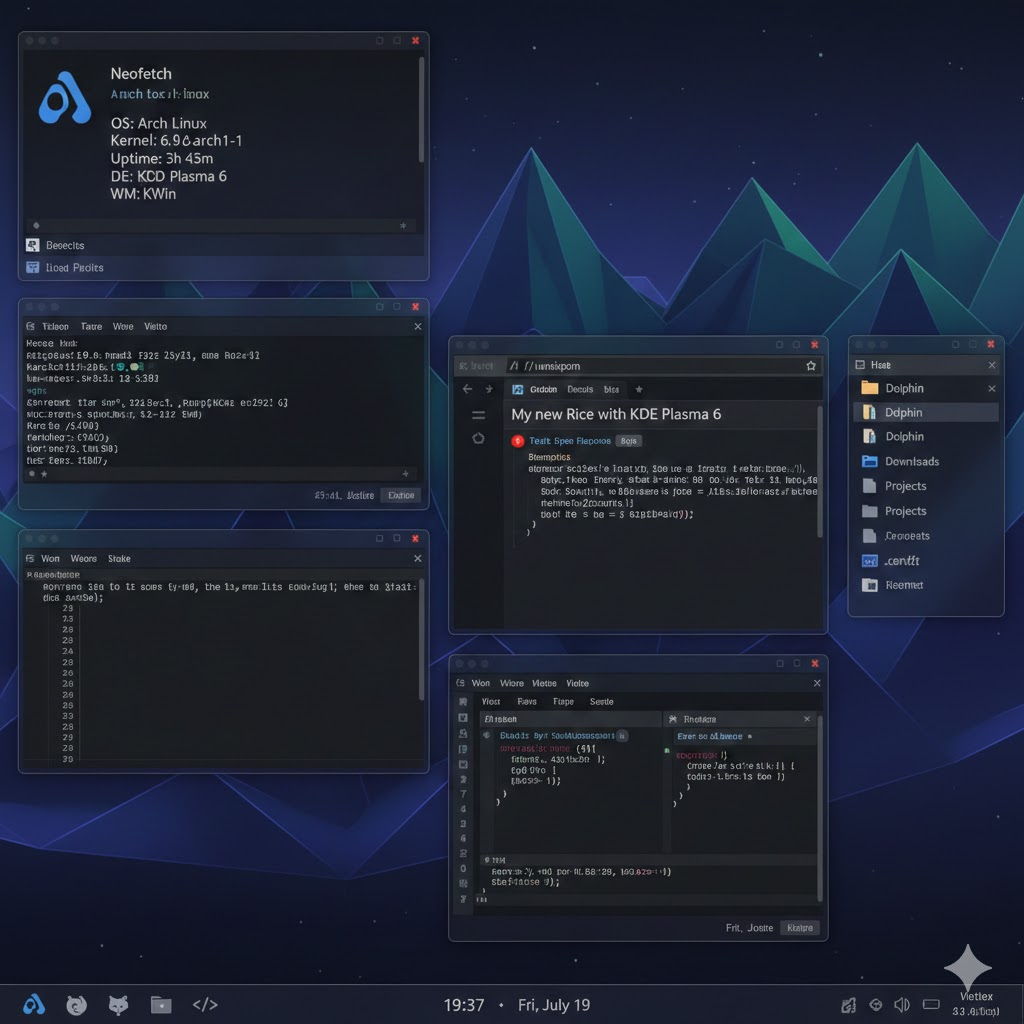Select the highlighted Dolphin entry in sidebar
Screen dimensions: 1024x1024
[903, 412]
